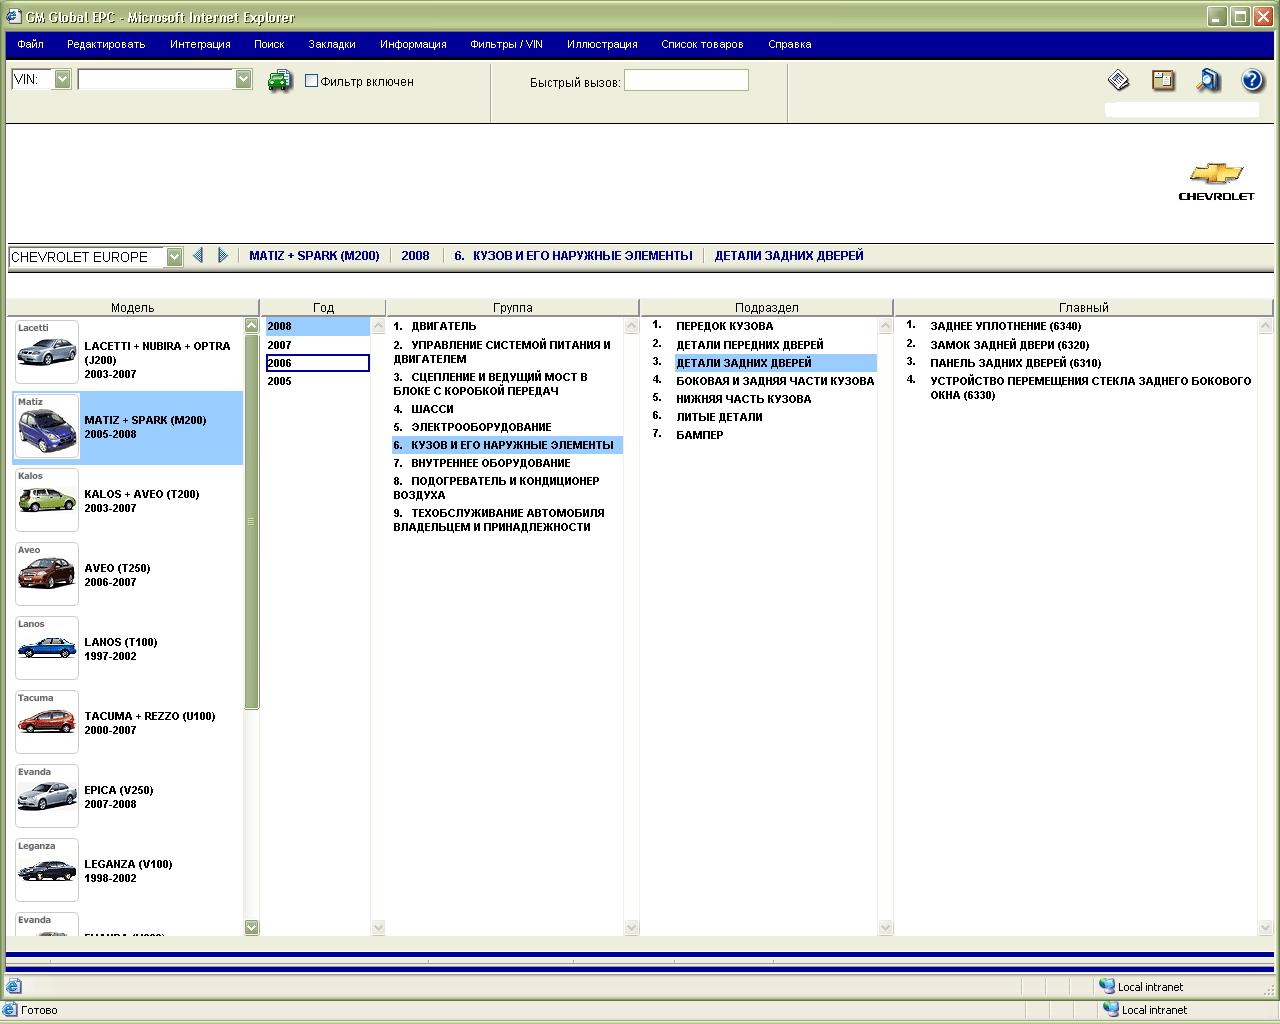Open the catalog book icon in toolbar
The height and width of the screenshot is (1024, 1280).
(1119, 80)
